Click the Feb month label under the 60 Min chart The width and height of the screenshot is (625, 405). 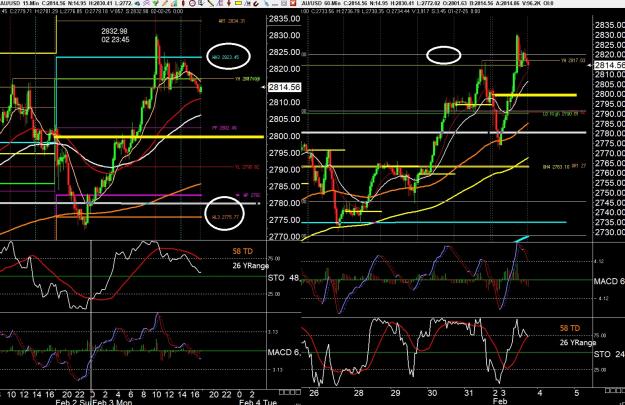(x=500, y=401)
